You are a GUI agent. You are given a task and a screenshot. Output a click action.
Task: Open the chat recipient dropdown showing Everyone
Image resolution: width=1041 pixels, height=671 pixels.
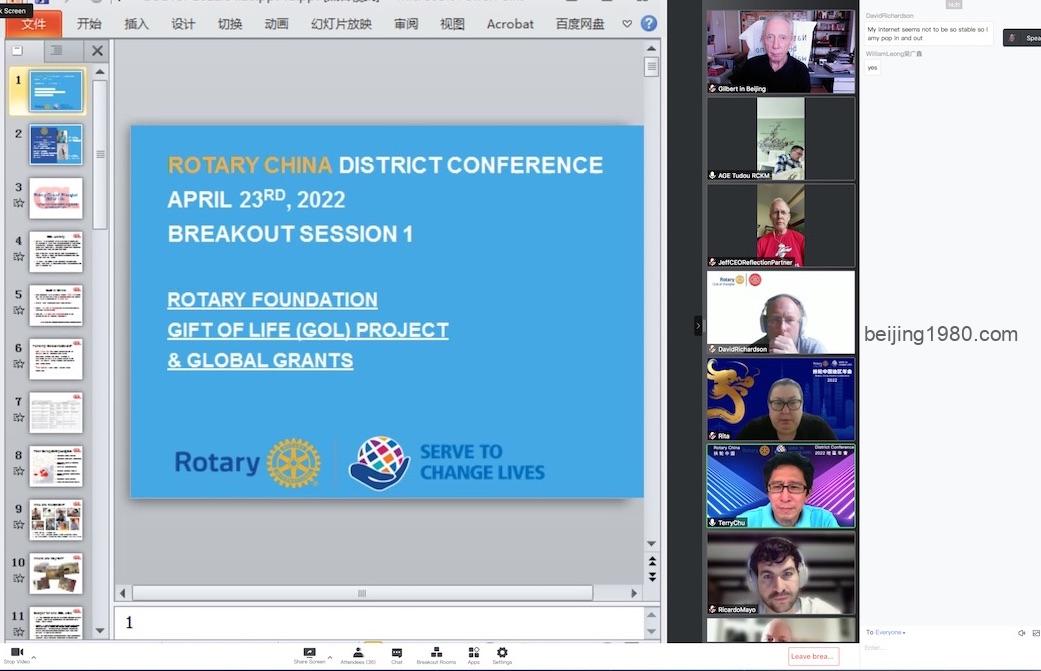click(x=890, y=633)
